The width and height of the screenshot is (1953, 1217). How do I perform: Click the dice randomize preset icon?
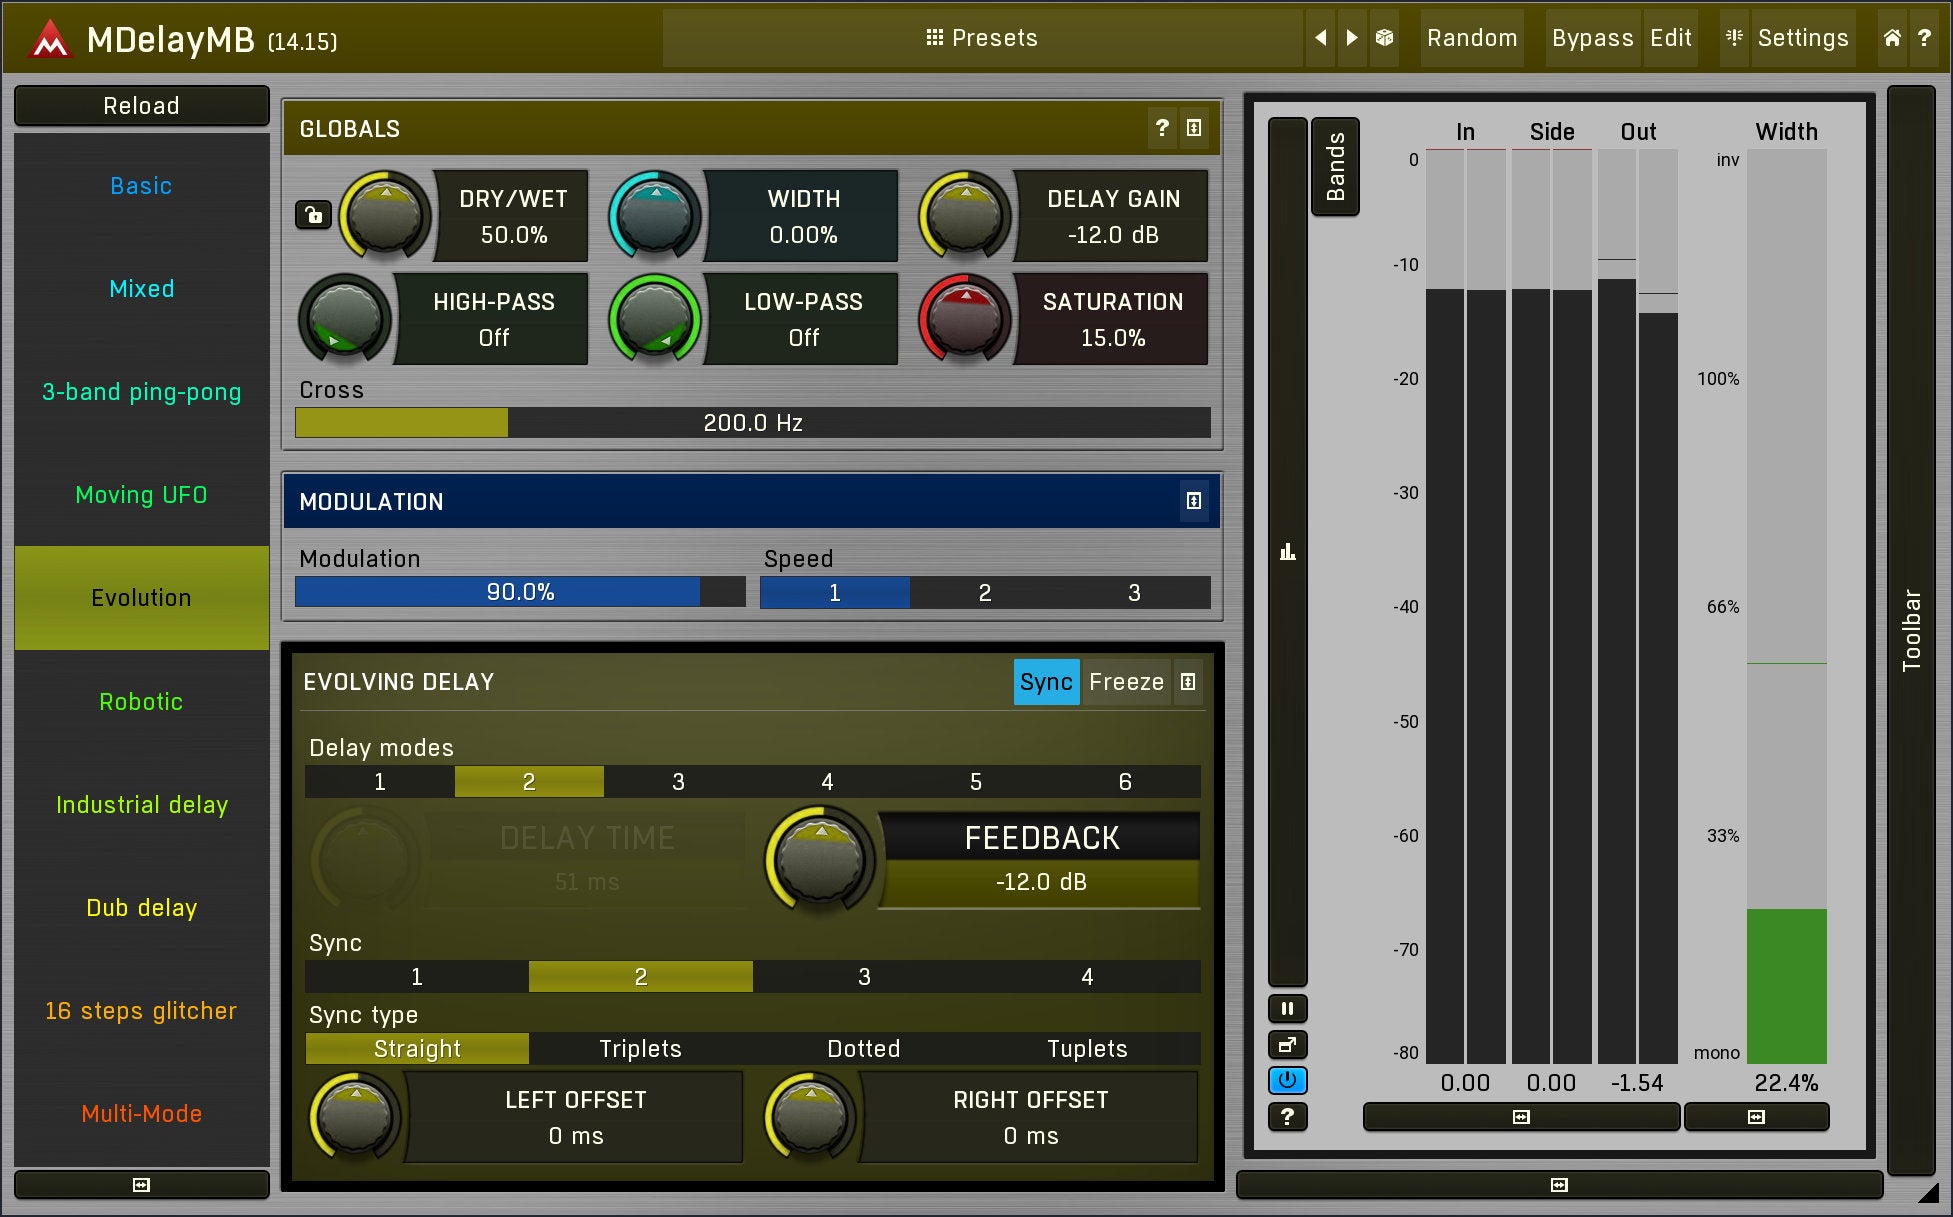(1384, 38)
